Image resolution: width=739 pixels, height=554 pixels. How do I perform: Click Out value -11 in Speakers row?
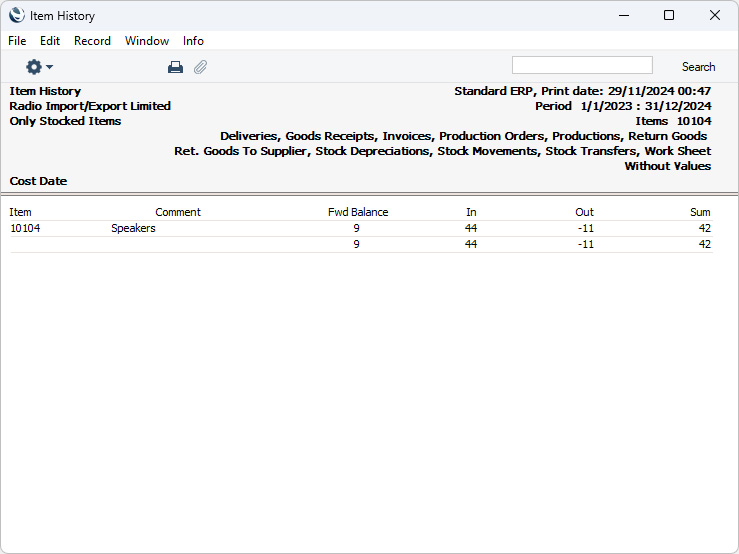point(585,228)
